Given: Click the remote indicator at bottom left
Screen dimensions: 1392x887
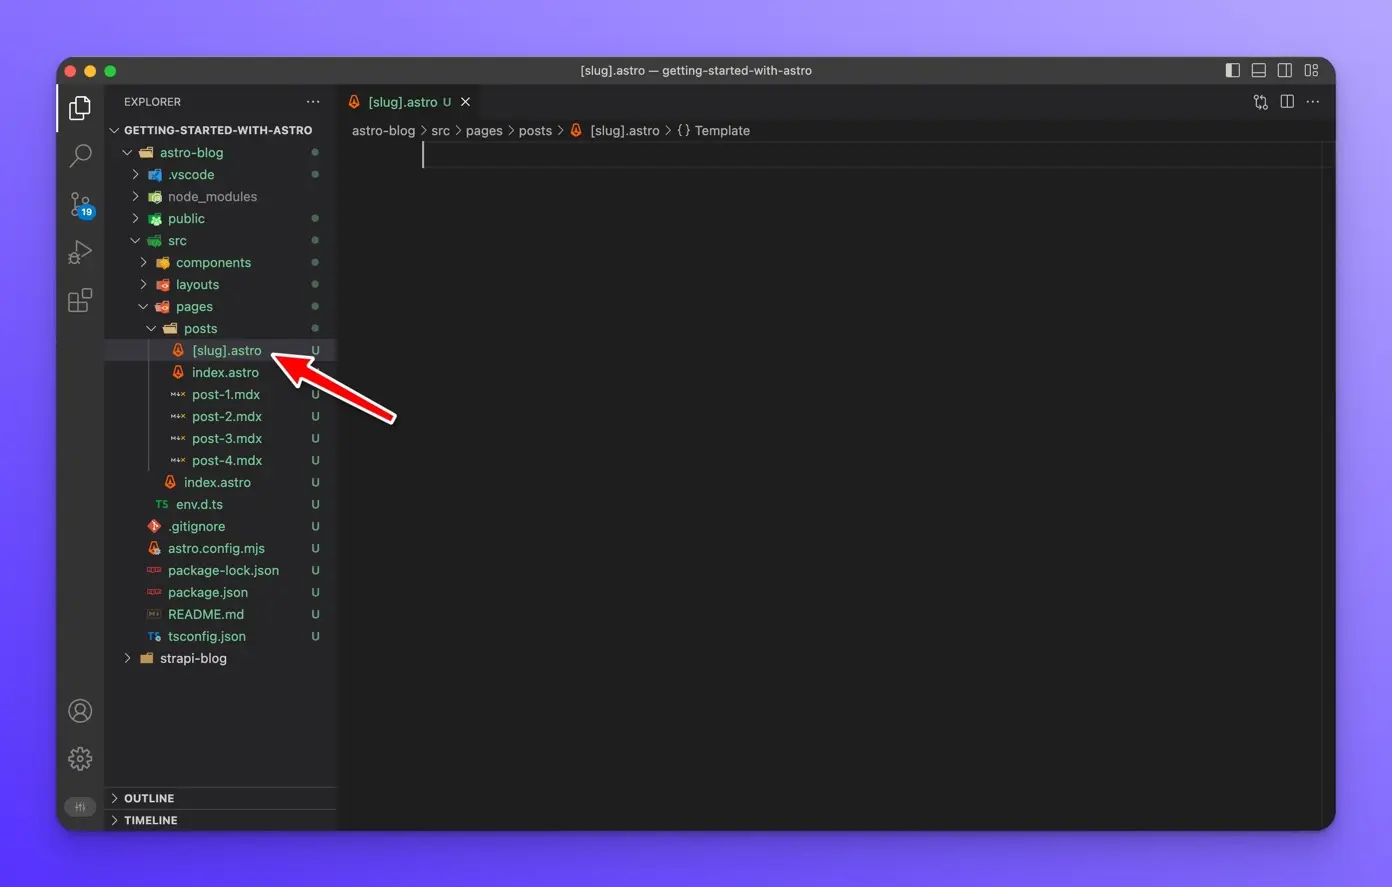Looking at the screenshot, I should point(80,807).
